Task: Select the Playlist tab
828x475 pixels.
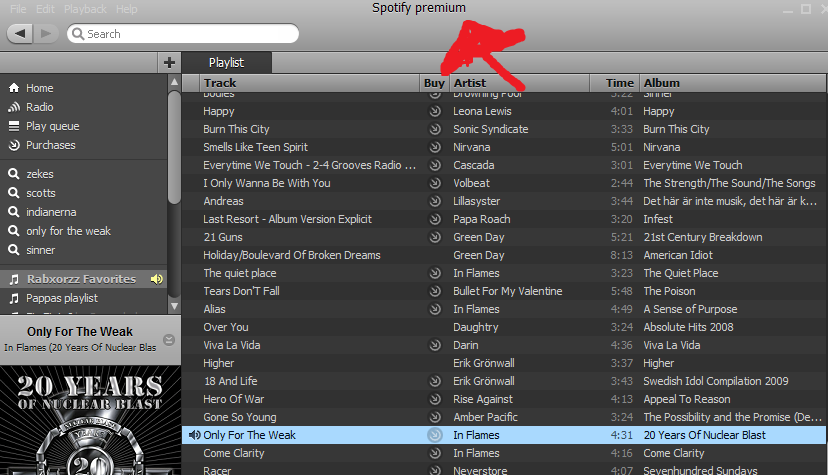Action: pos(227,63)
